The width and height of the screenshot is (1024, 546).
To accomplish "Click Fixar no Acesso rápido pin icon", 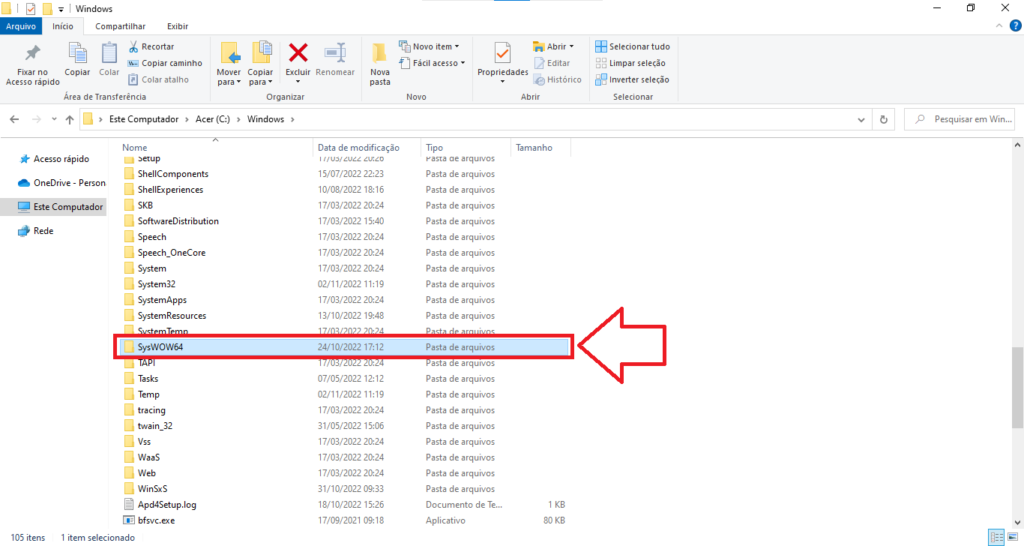I will pyautogui.click(x=33, y=54).
